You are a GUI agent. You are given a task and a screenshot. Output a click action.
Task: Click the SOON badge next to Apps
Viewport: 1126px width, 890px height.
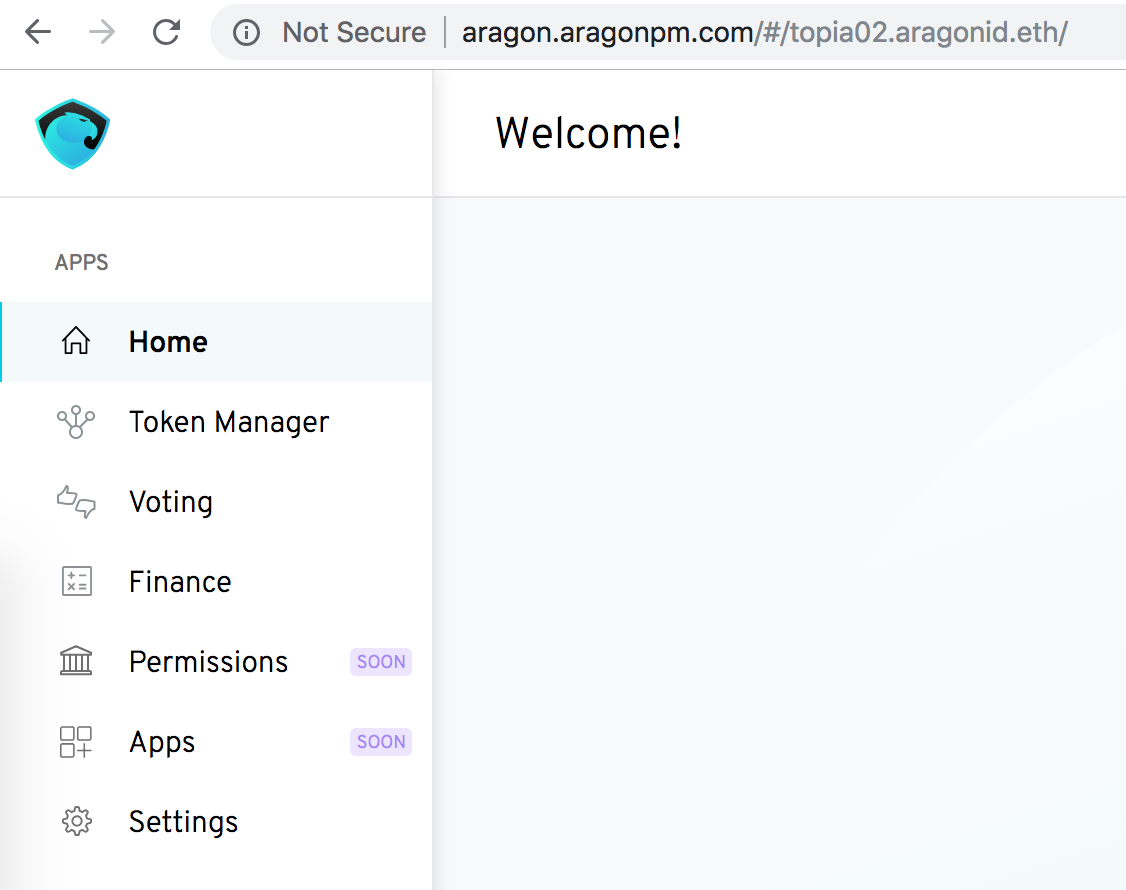tap(381, 741)
